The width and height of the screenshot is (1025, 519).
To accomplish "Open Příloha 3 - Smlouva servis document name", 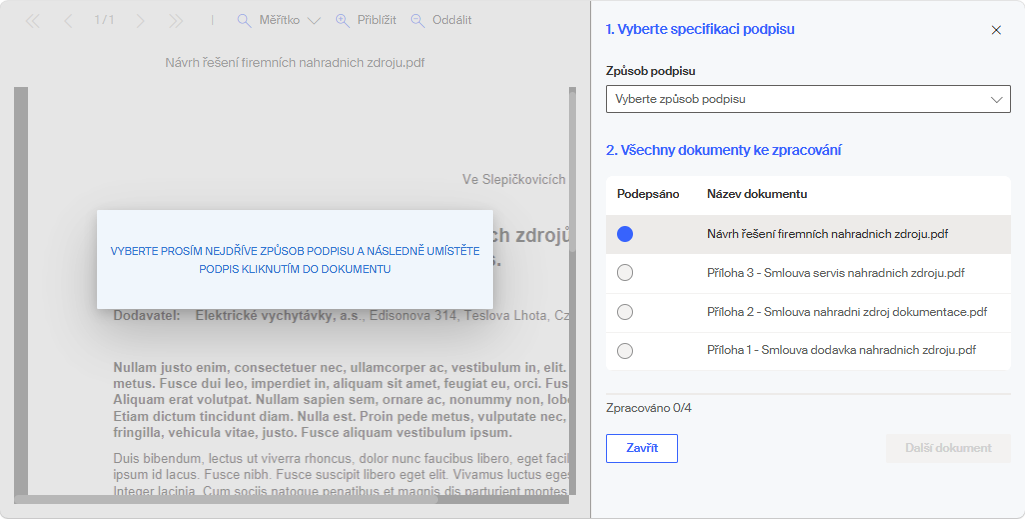I will [835, 273].
